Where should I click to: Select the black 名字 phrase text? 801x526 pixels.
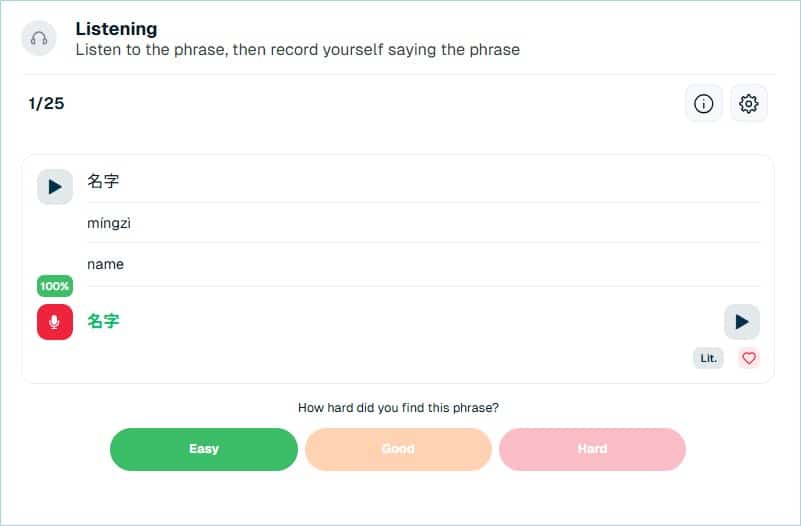tap(104, 182)
